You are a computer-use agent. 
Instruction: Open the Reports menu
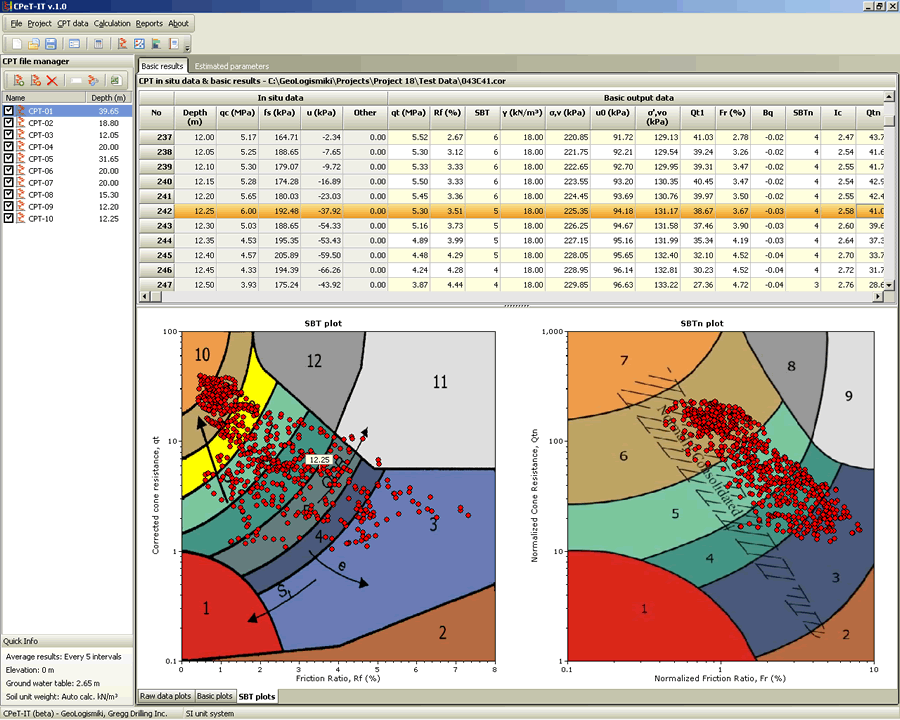coord(149,23)
